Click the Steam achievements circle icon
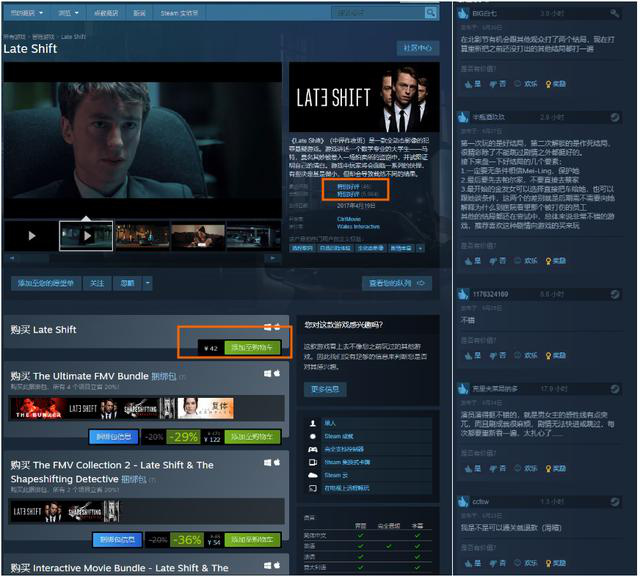 coord(313,436)
